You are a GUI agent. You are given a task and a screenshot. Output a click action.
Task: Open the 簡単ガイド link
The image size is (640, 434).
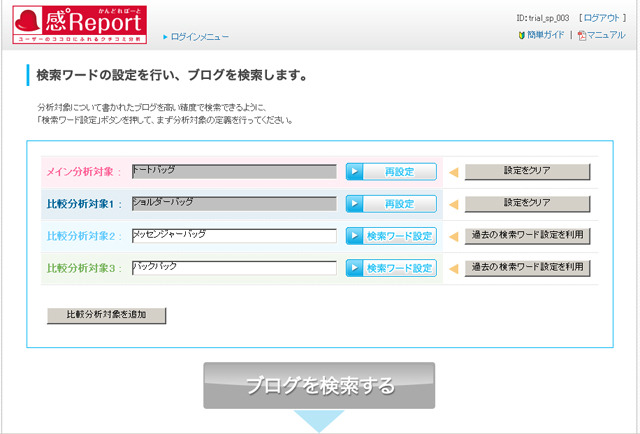pos(545,35)
